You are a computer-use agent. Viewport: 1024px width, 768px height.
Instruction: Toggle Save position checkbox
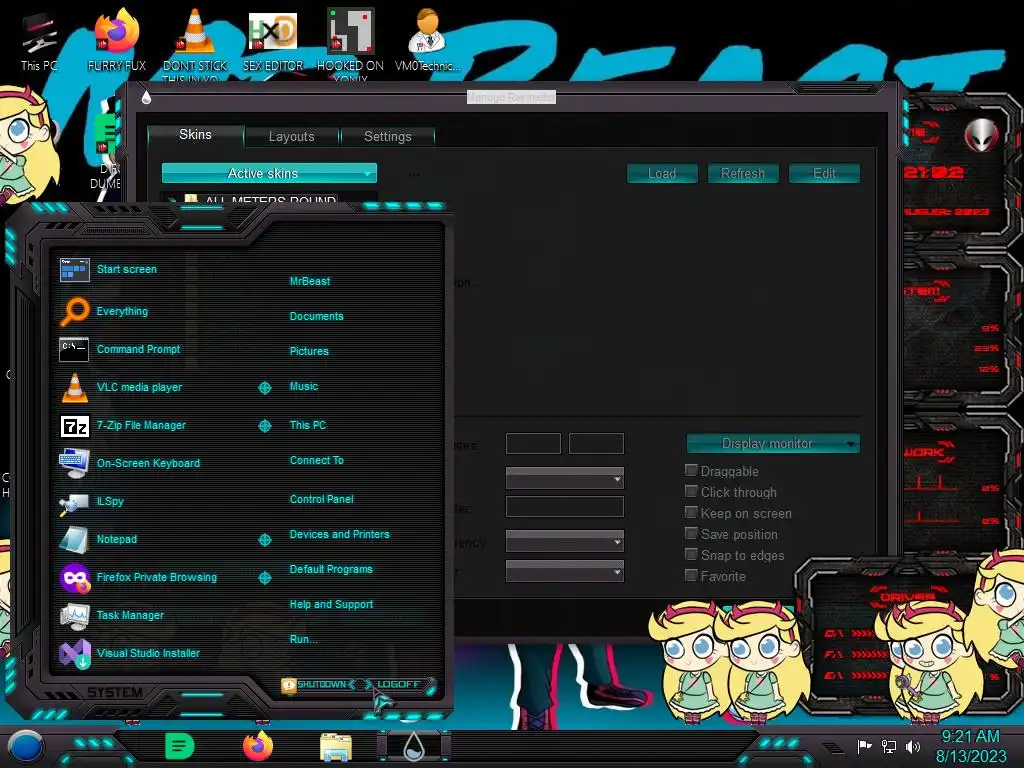pyautogui.click(x=691, y=534)
